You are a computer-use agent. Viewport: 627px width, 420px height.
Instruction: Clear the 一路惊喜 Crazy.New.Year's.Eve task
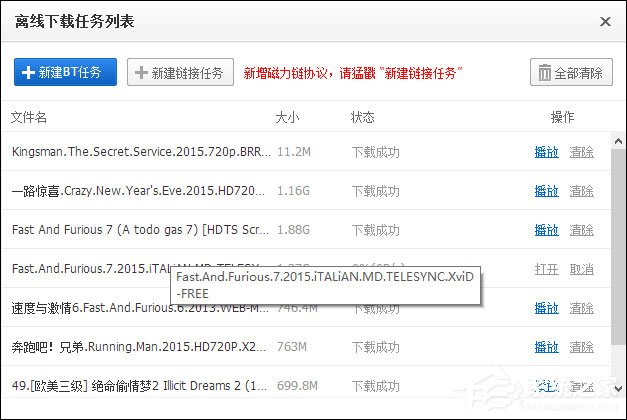click(582, 191)
